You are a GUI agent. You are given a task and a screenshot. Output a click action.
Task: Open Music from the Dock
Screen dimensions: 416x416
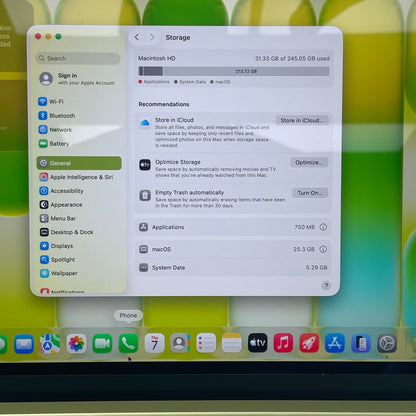tap(283, 343)
